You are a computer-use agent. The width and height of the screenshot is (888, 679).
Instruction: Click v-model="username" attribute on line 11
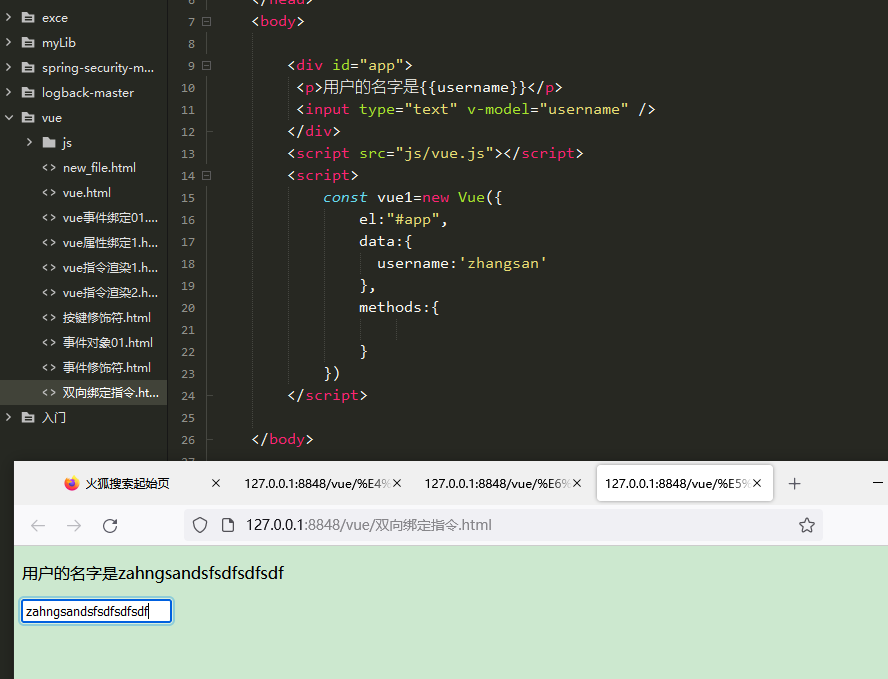coord(548,109)
